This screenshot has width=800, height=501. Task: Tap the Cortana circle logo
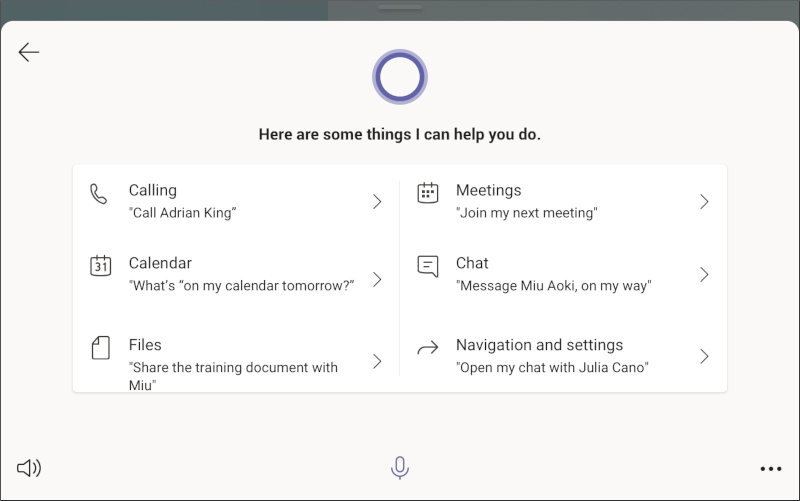coord(399,77)
